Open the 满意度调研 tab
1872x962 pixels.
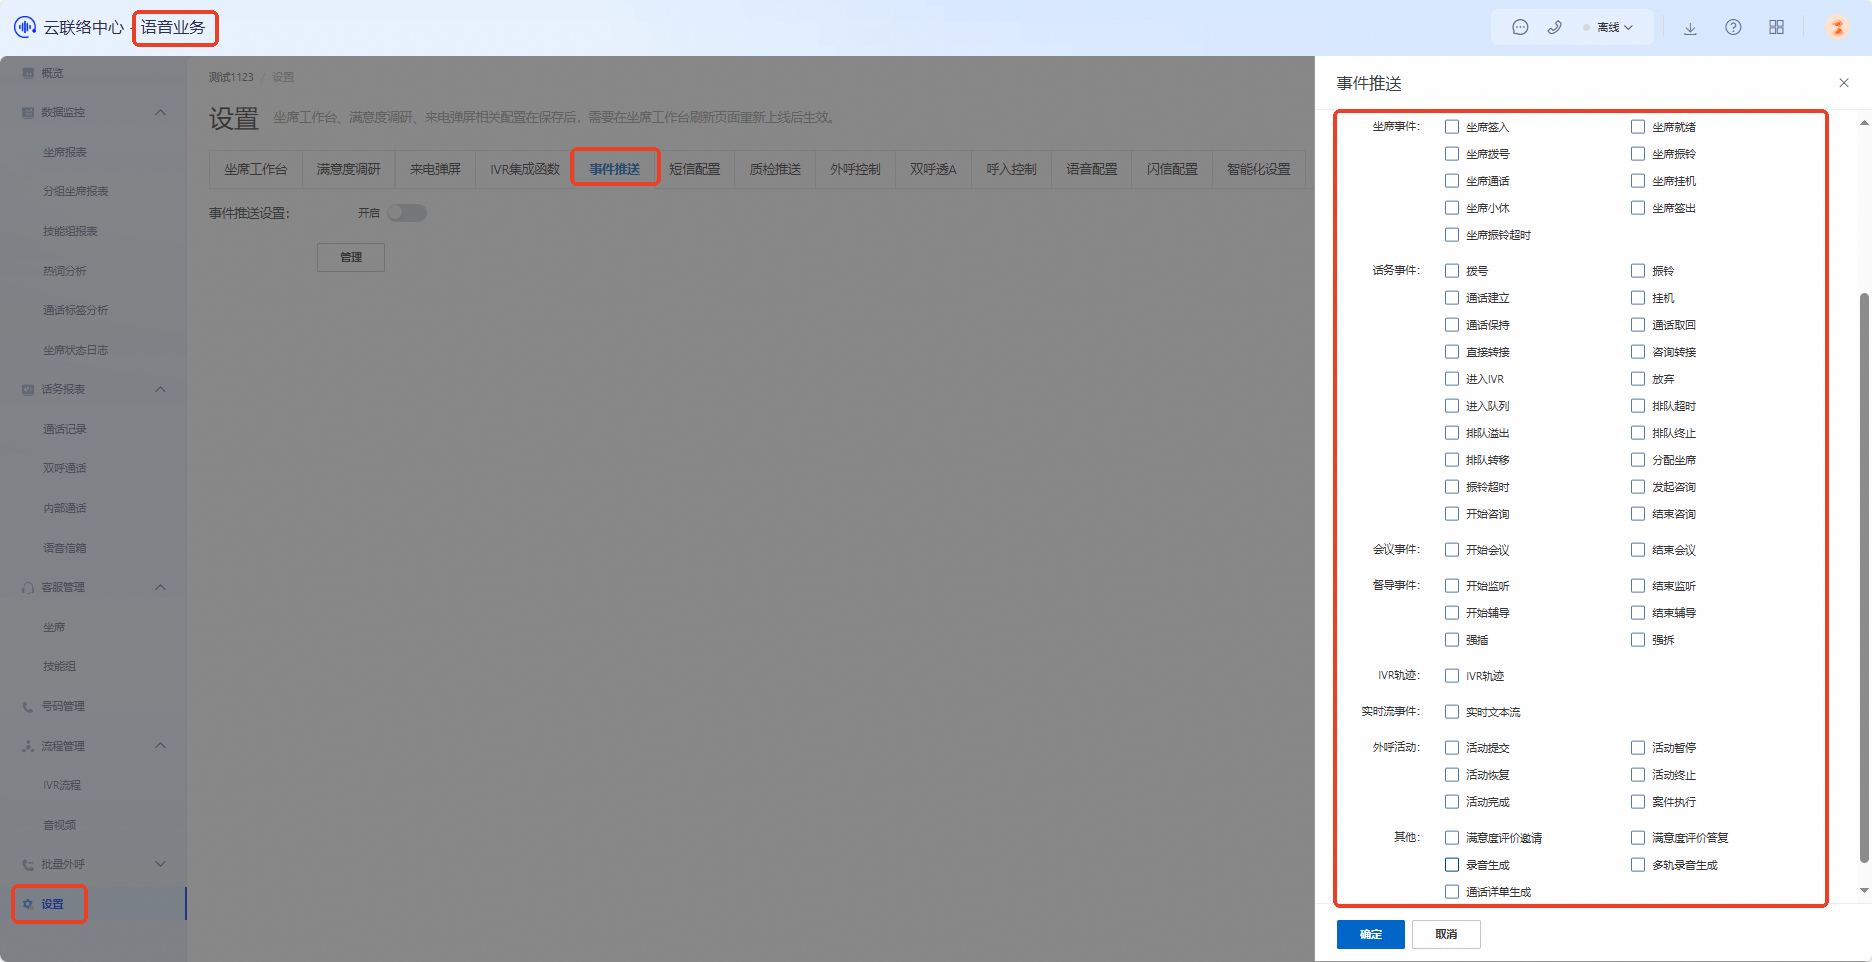(x=349, y=169)
